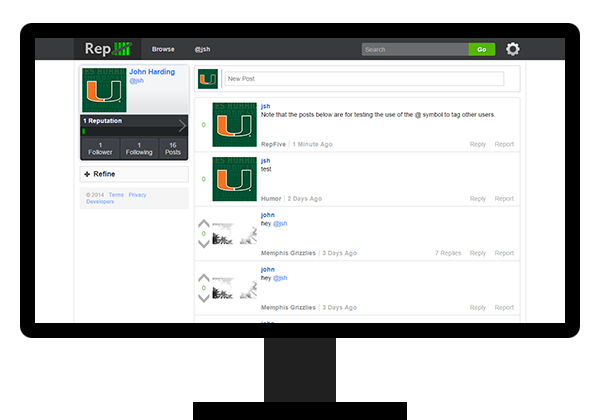Image resolution: width=600 pixels, height=420 pixels.
Task: Click the reputation progress bar
Action: 129,131
